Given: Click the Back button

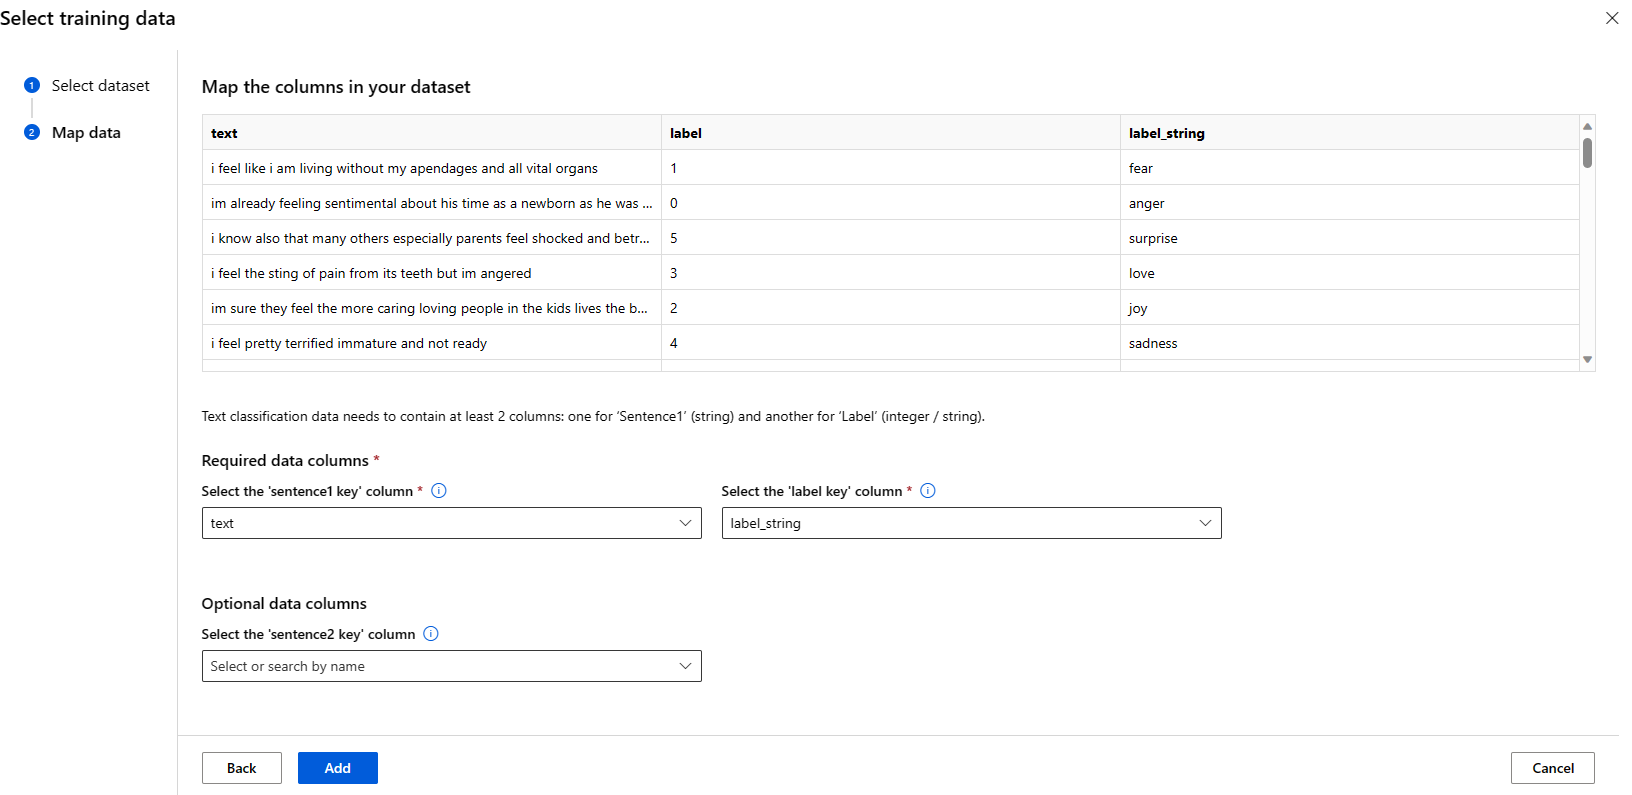Looking at the screenshot, I should coord(241,768).
